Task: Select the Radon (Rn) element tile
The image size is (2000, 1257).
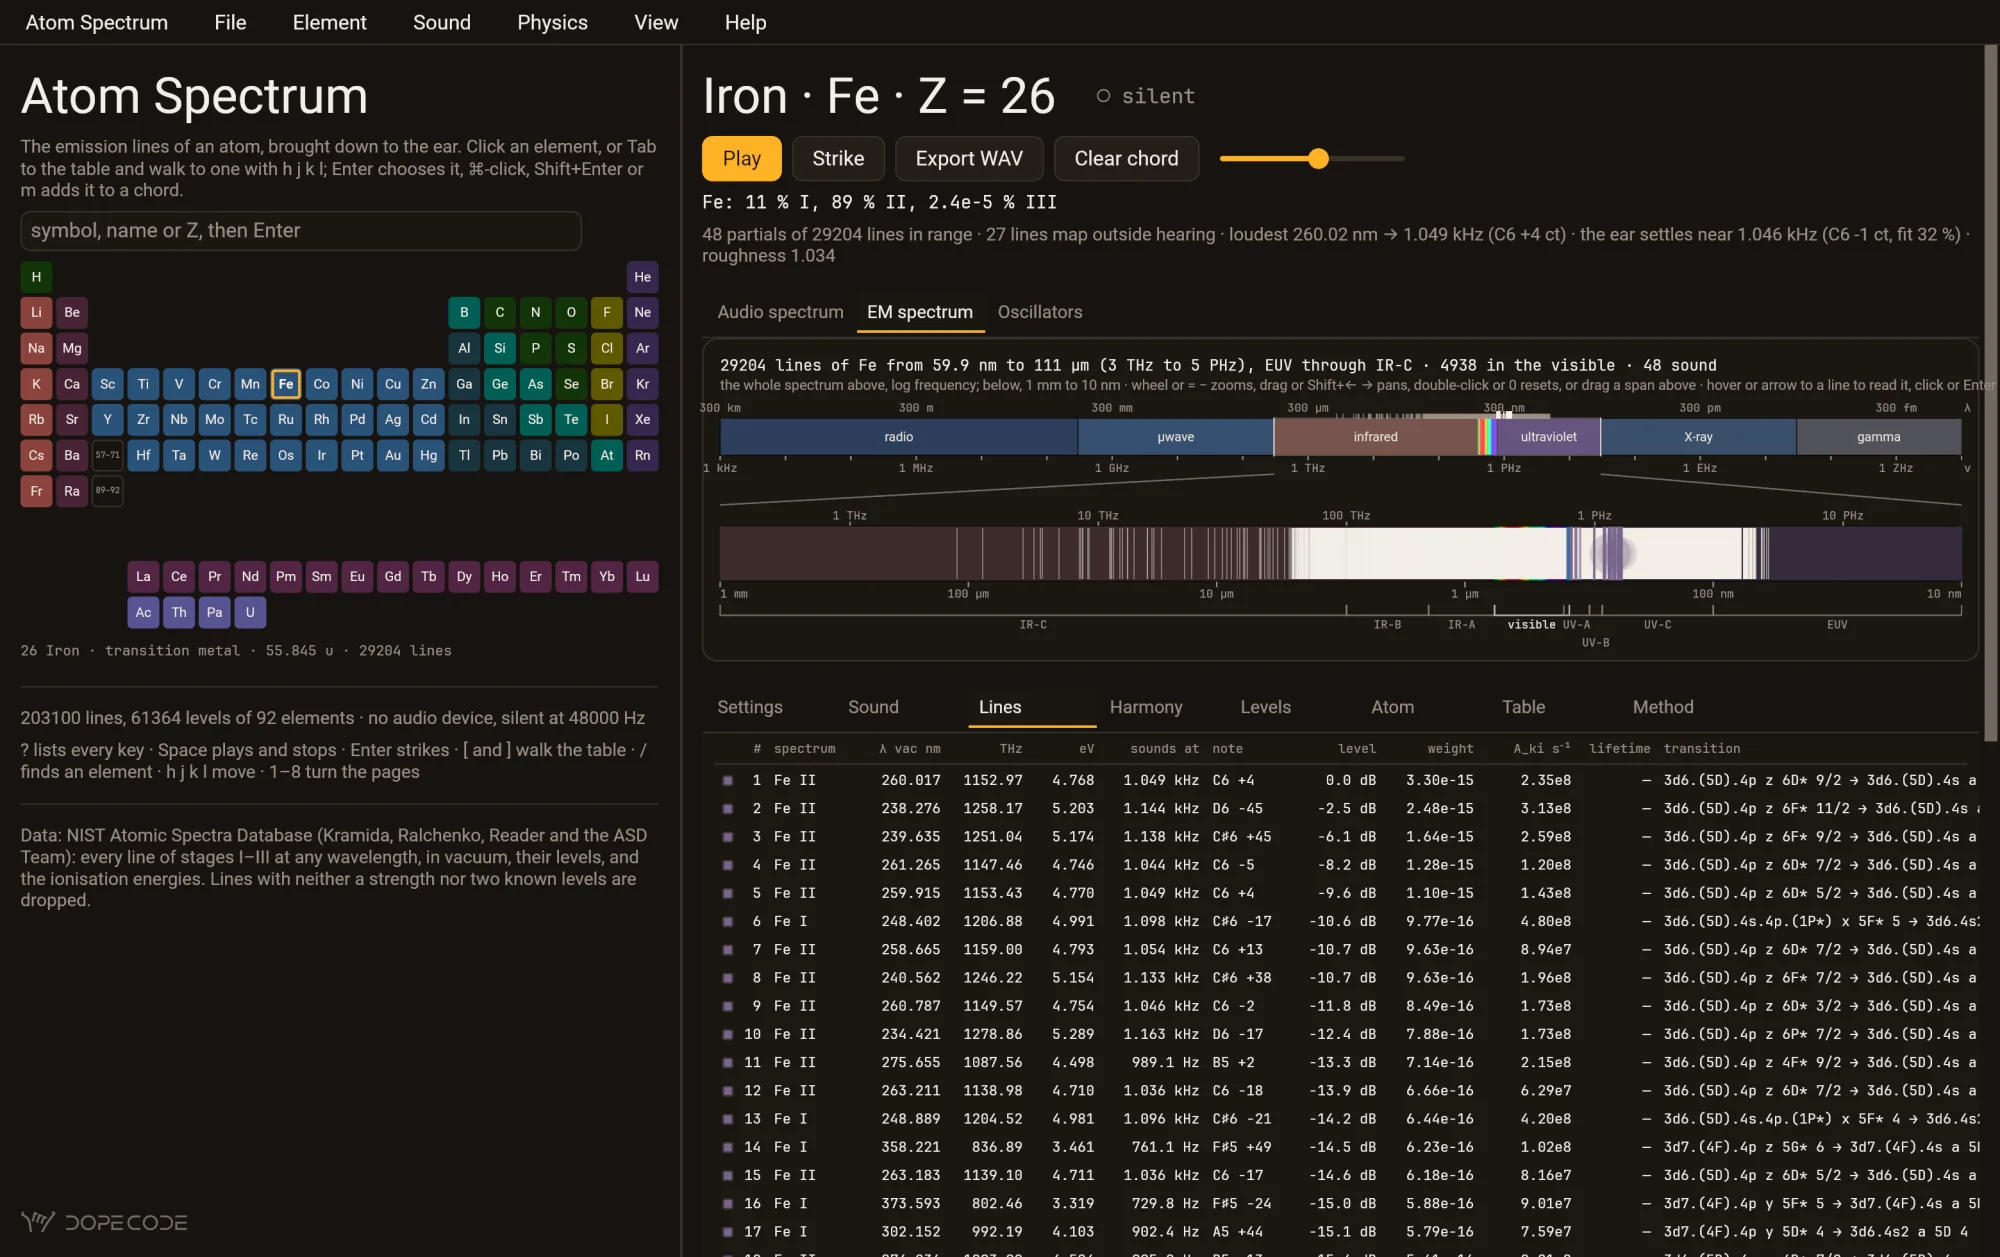Action: (642, 455)
